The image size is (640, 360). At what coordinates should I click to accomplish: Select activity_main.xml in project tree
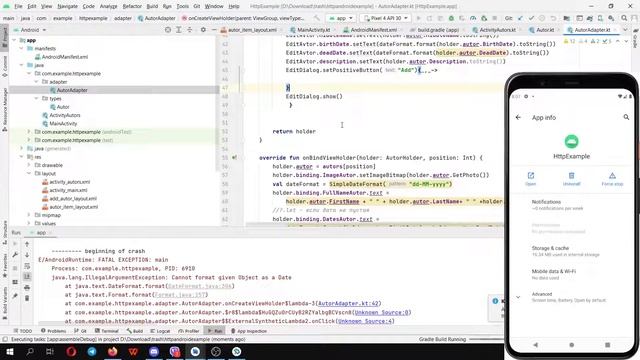(x=68, y=190)
